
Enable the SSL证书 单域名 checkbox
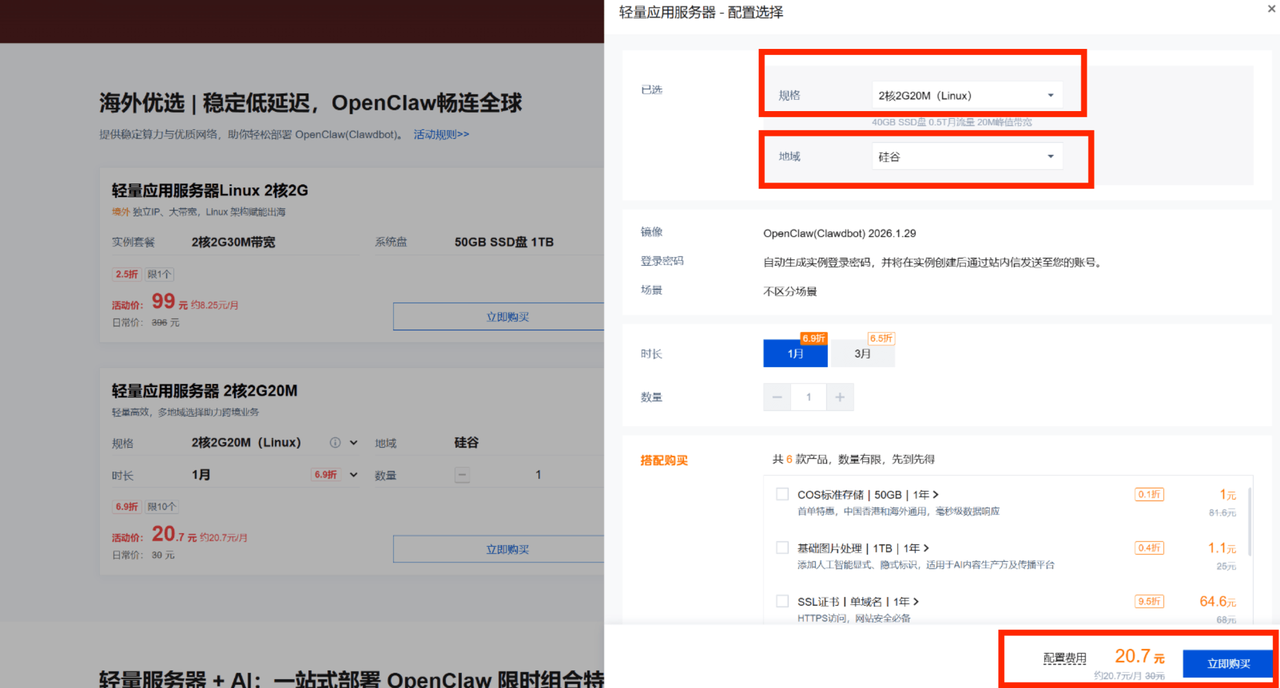pyautogui.click(x=782, y=601)
